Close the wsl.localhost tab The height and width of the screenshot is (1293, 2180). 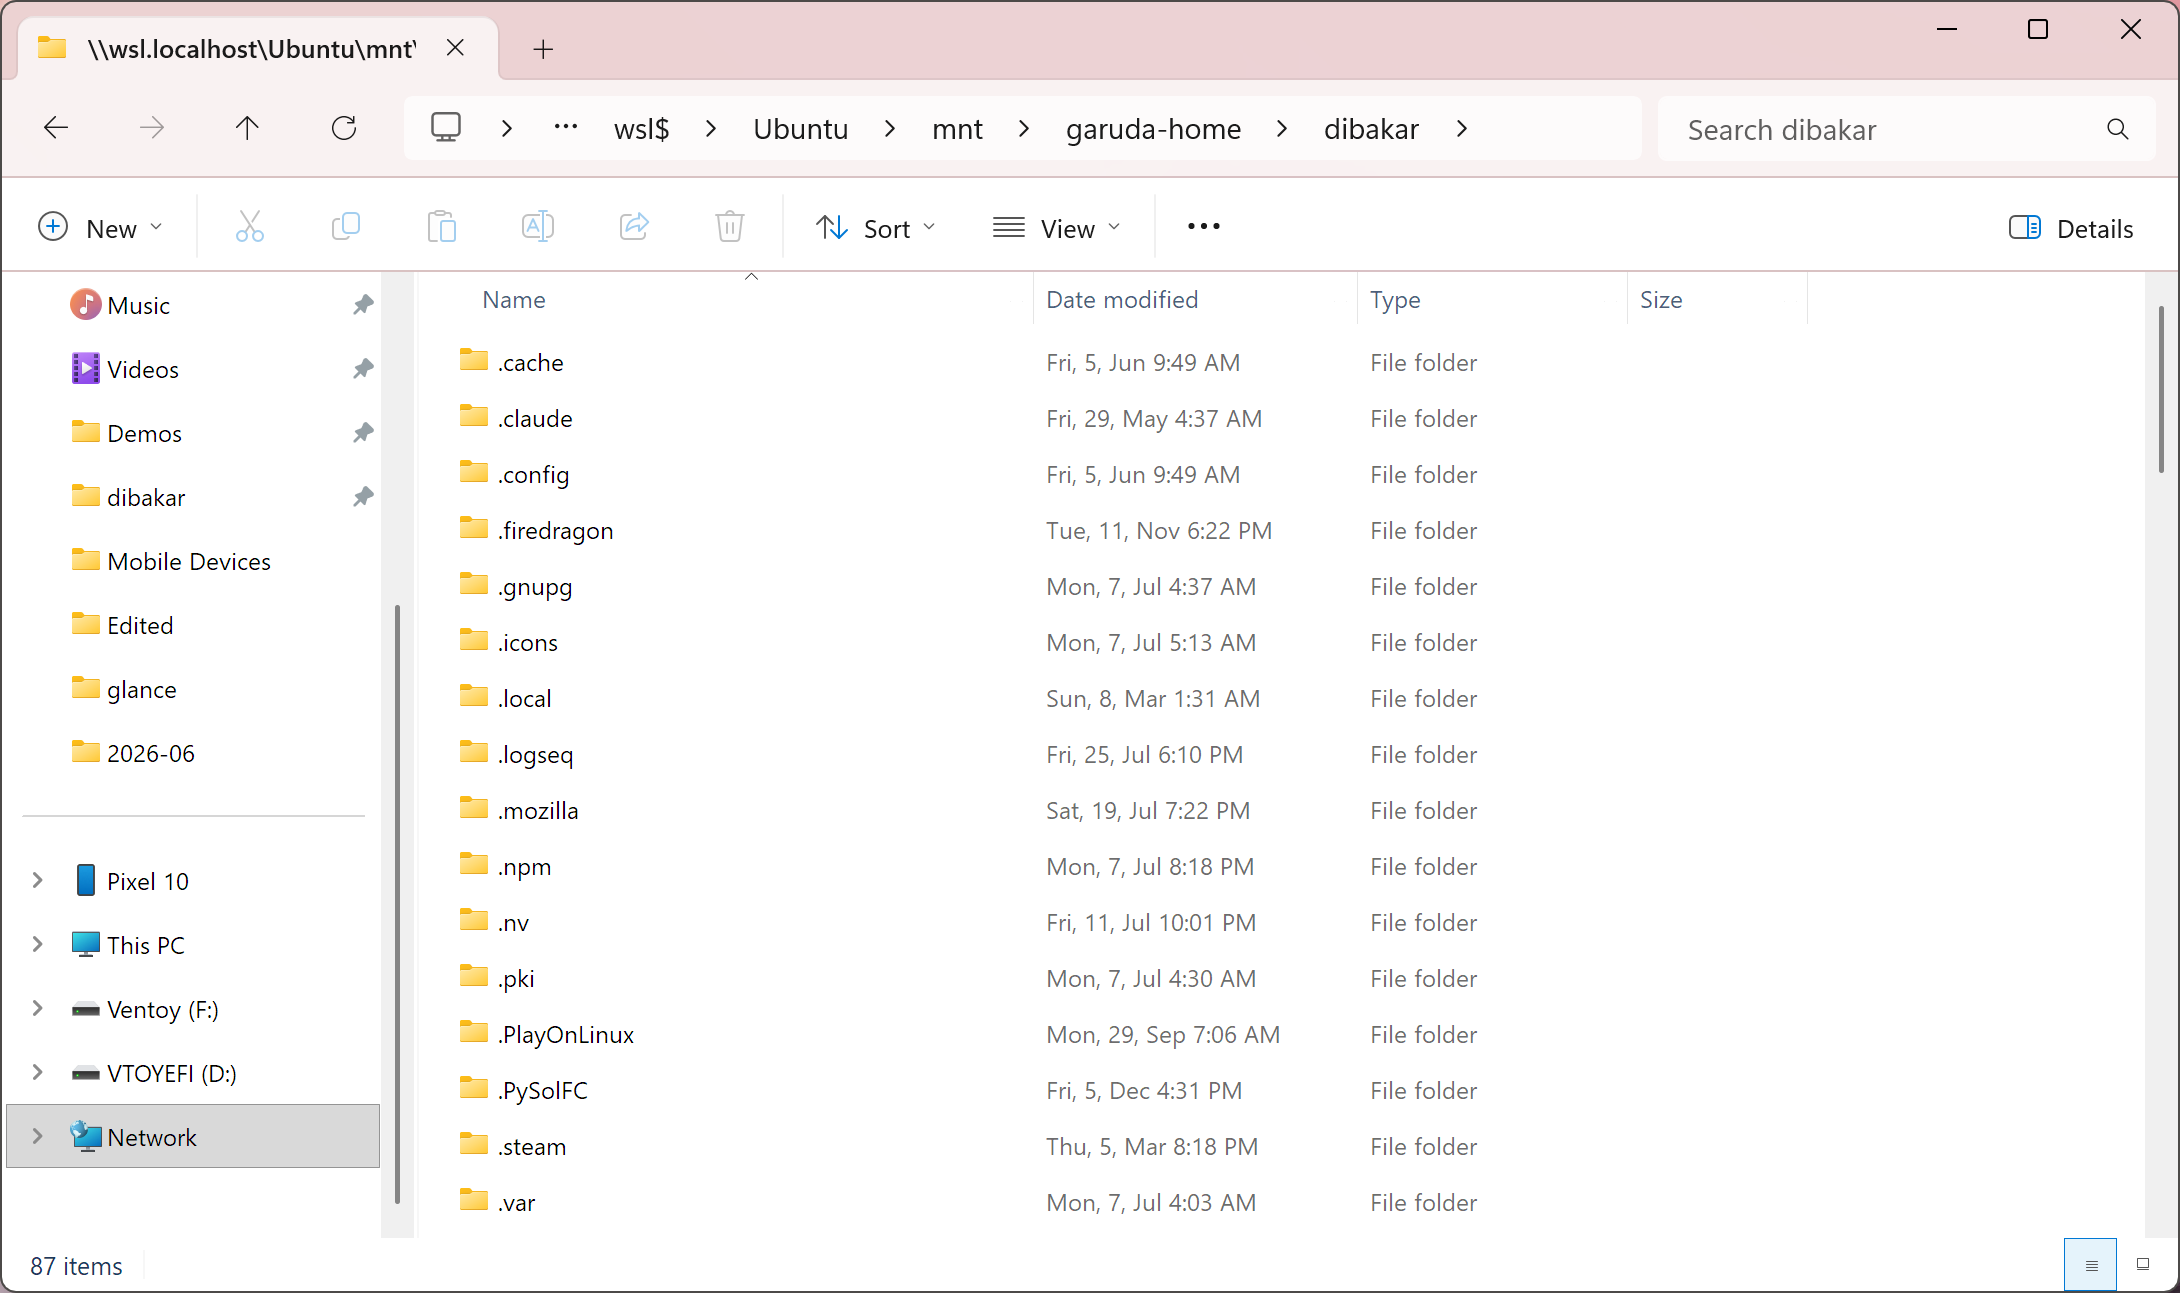(455, 48)
